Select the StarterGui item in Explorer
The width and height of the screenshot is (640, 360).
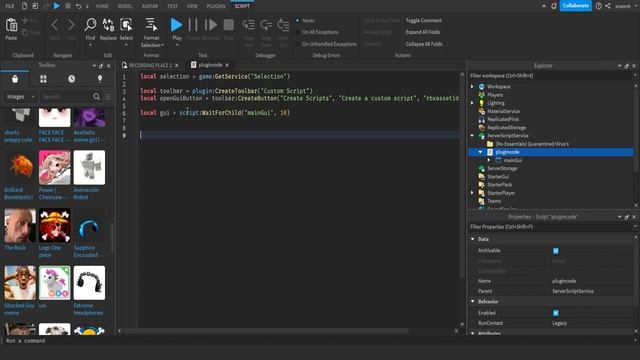click(498, 177)
